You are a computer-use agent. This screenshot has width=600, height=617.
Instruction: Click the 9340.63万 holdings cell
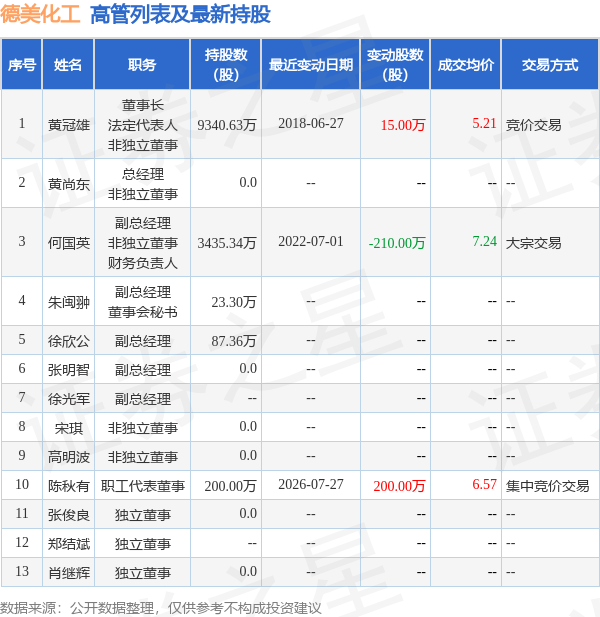point(227,125)
